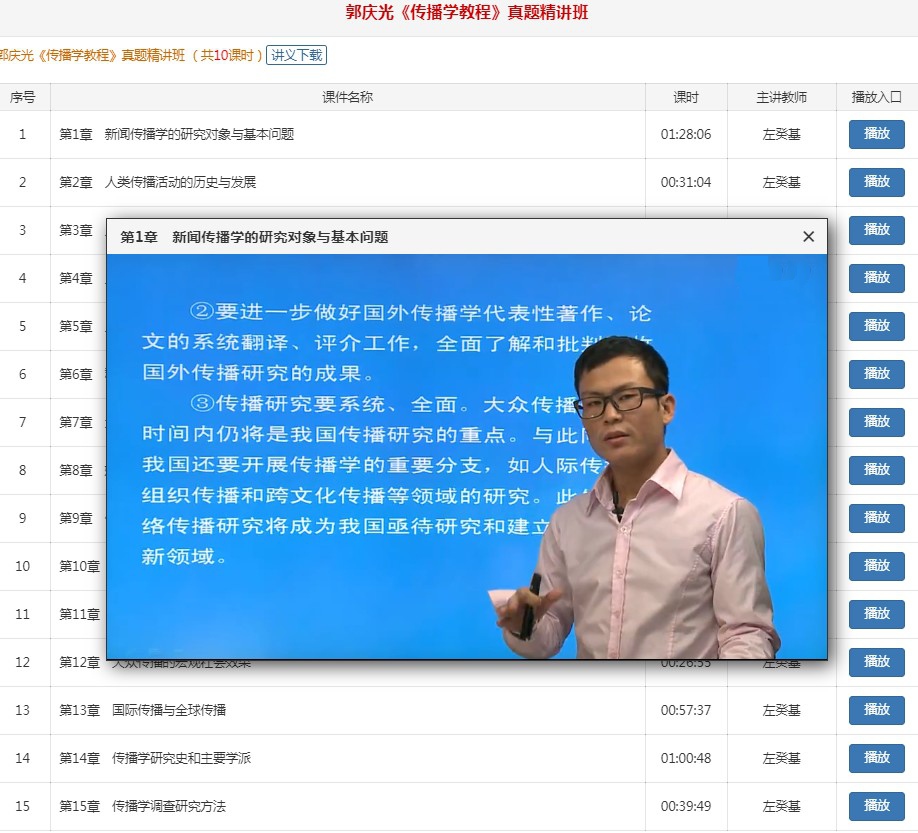The width and height of the screenshot is (918, 833).
Task: Close the 第1章 video player dialog
Action: pos(808,237)
